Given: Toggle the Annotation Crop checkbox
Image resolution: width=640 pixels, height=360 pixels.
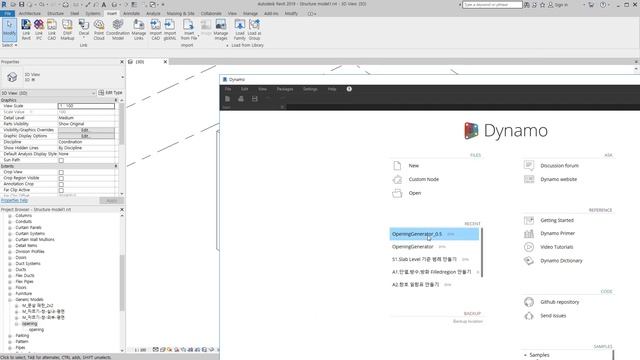Looking at the screenshot, I should coord(61,184).
